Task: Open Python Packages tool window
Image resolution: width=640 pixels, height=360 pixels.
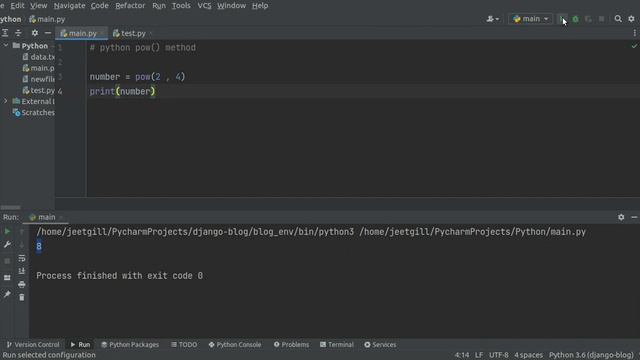Action: tap(130, 345)
